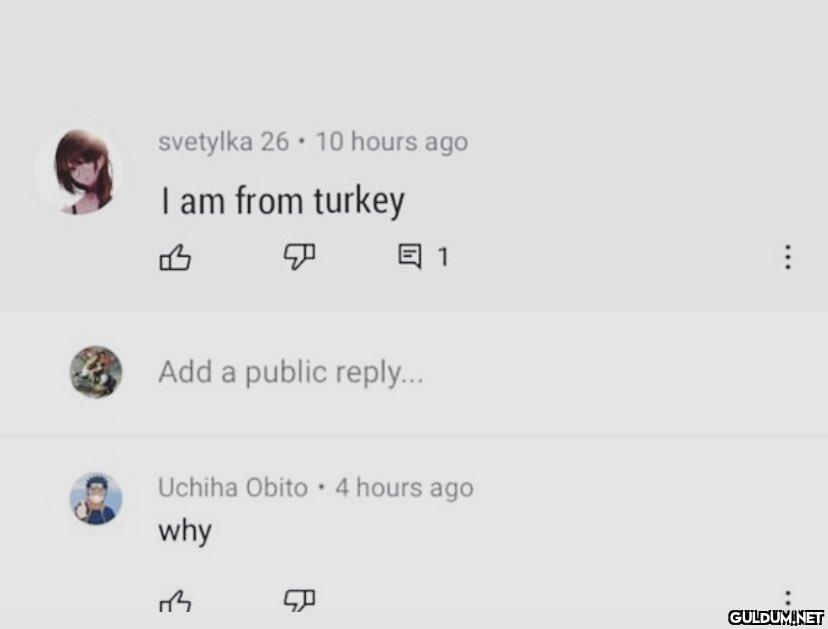The image size is (828, 629).
Task: Dislike Uchiha Obito's "why" reply
Action: tap(299, 601)
